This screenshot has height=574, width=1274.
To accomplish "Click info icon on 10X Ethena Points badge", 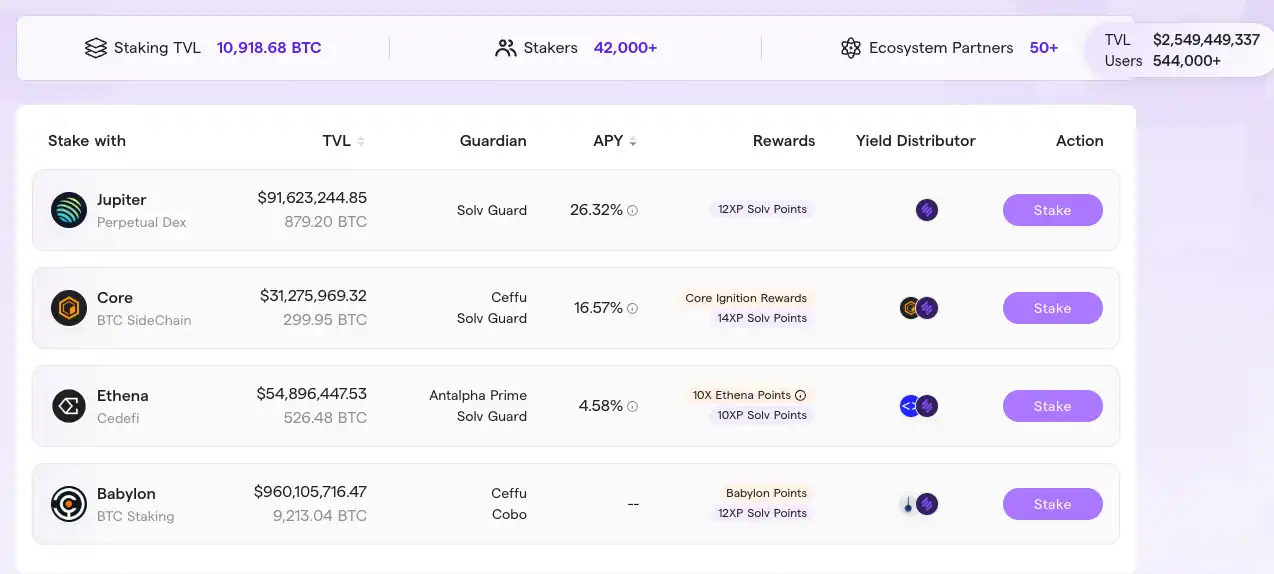I will pyautogui.click(x=800, y=395).
